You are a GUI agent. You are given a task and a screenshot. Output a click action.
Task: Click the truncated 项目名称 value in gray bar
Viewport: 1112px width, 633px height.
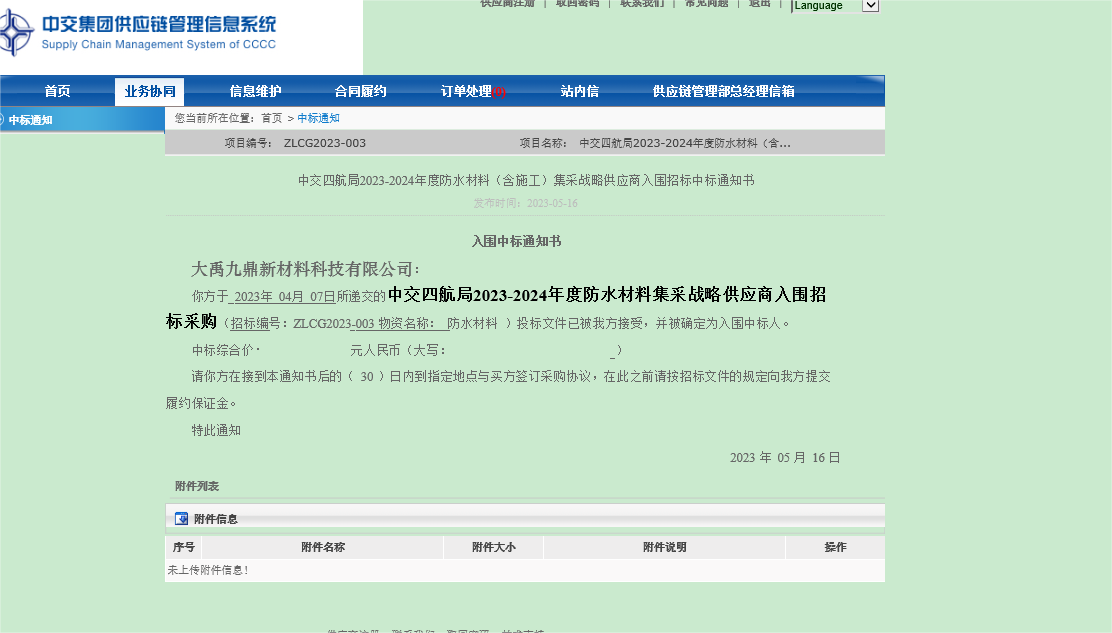point(685,143)
